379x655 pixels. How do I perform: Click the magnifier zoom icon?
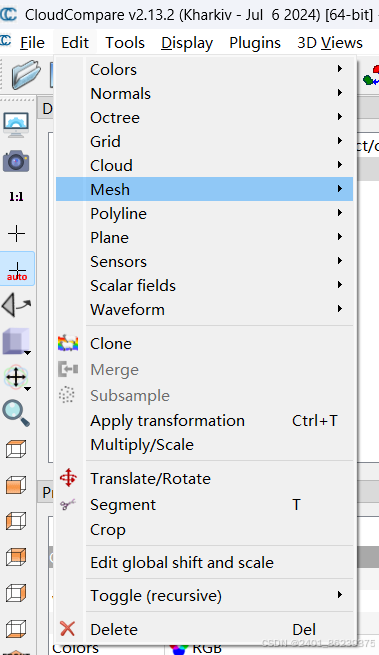[x=16, y=413]
